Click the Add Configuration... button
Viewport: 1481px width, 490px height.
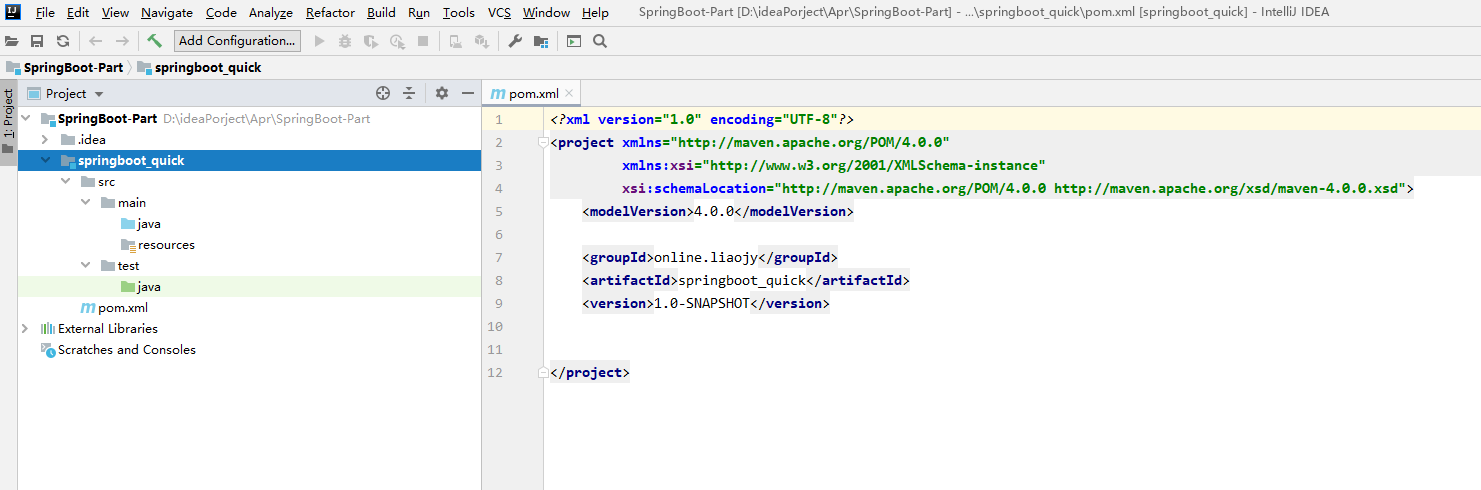[x=237, y=41]
